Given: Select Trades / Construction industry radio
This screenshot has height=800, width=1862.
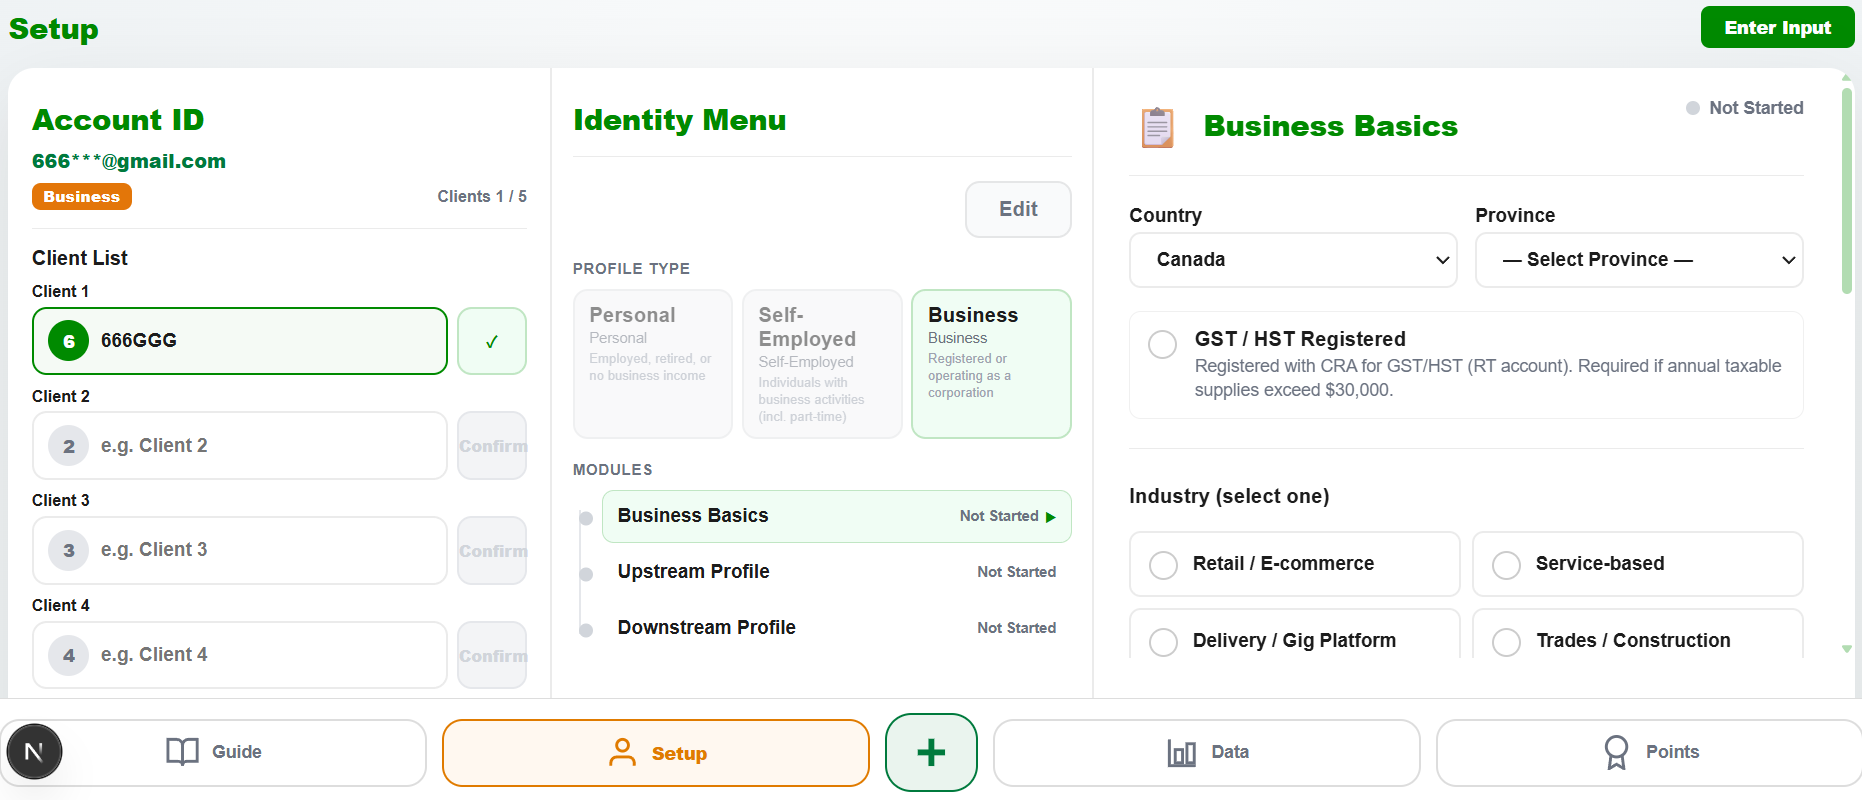Looking at the screenshot, I should coord(1506,641).
